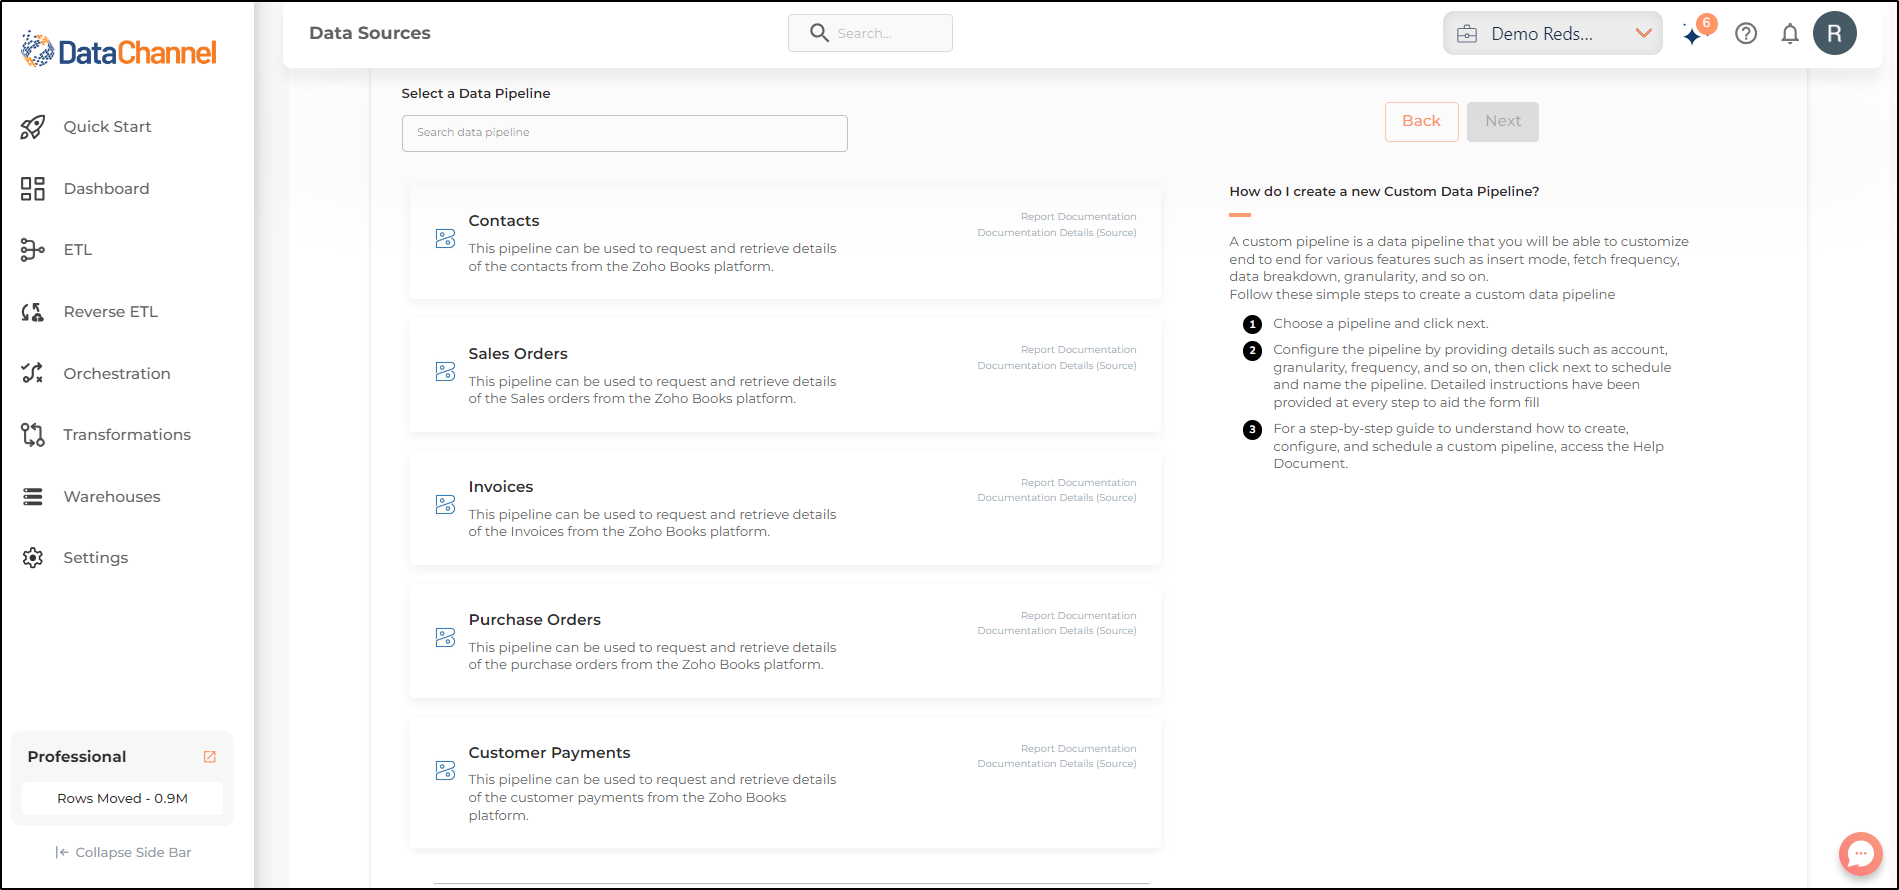Open the Orchestration icon

tap(33, 373)
